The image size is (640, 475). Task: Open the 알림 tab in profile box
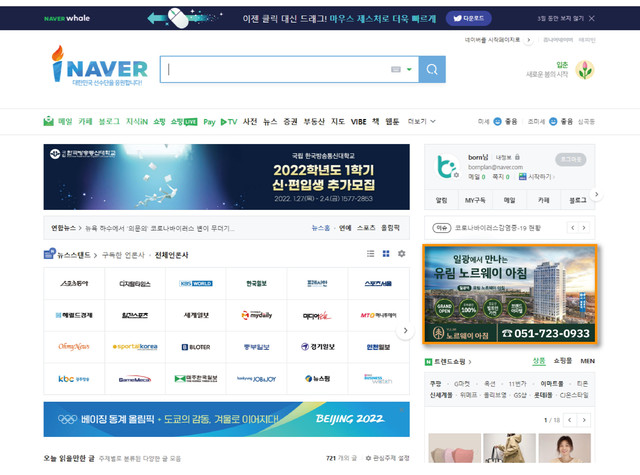(x=441, y=200)
